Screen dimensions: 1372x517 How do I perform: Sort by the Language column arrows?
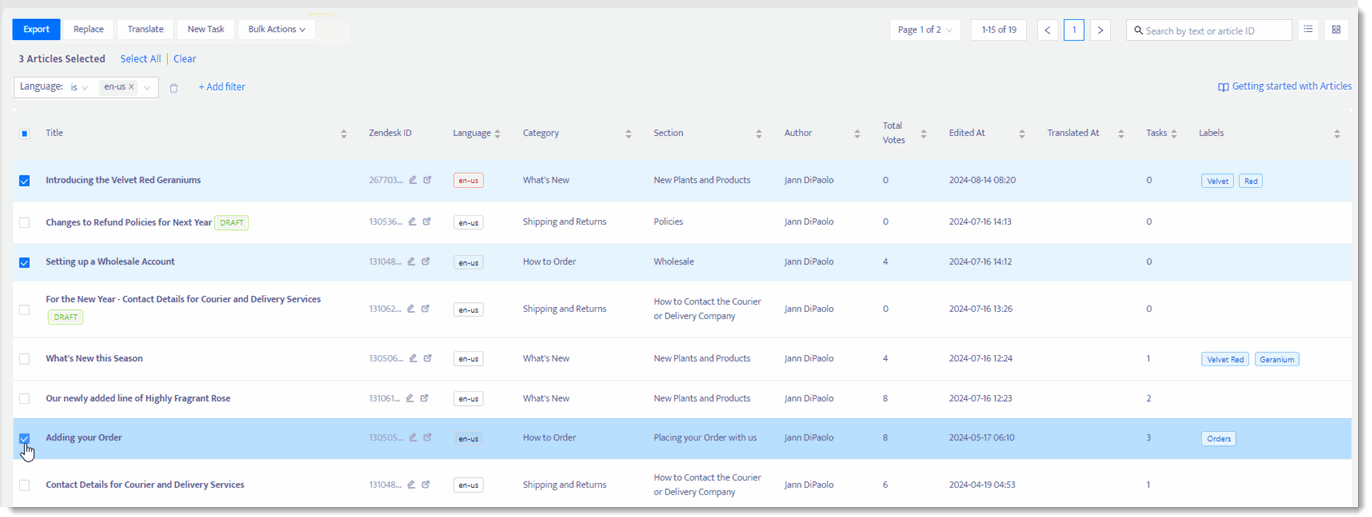498,133
